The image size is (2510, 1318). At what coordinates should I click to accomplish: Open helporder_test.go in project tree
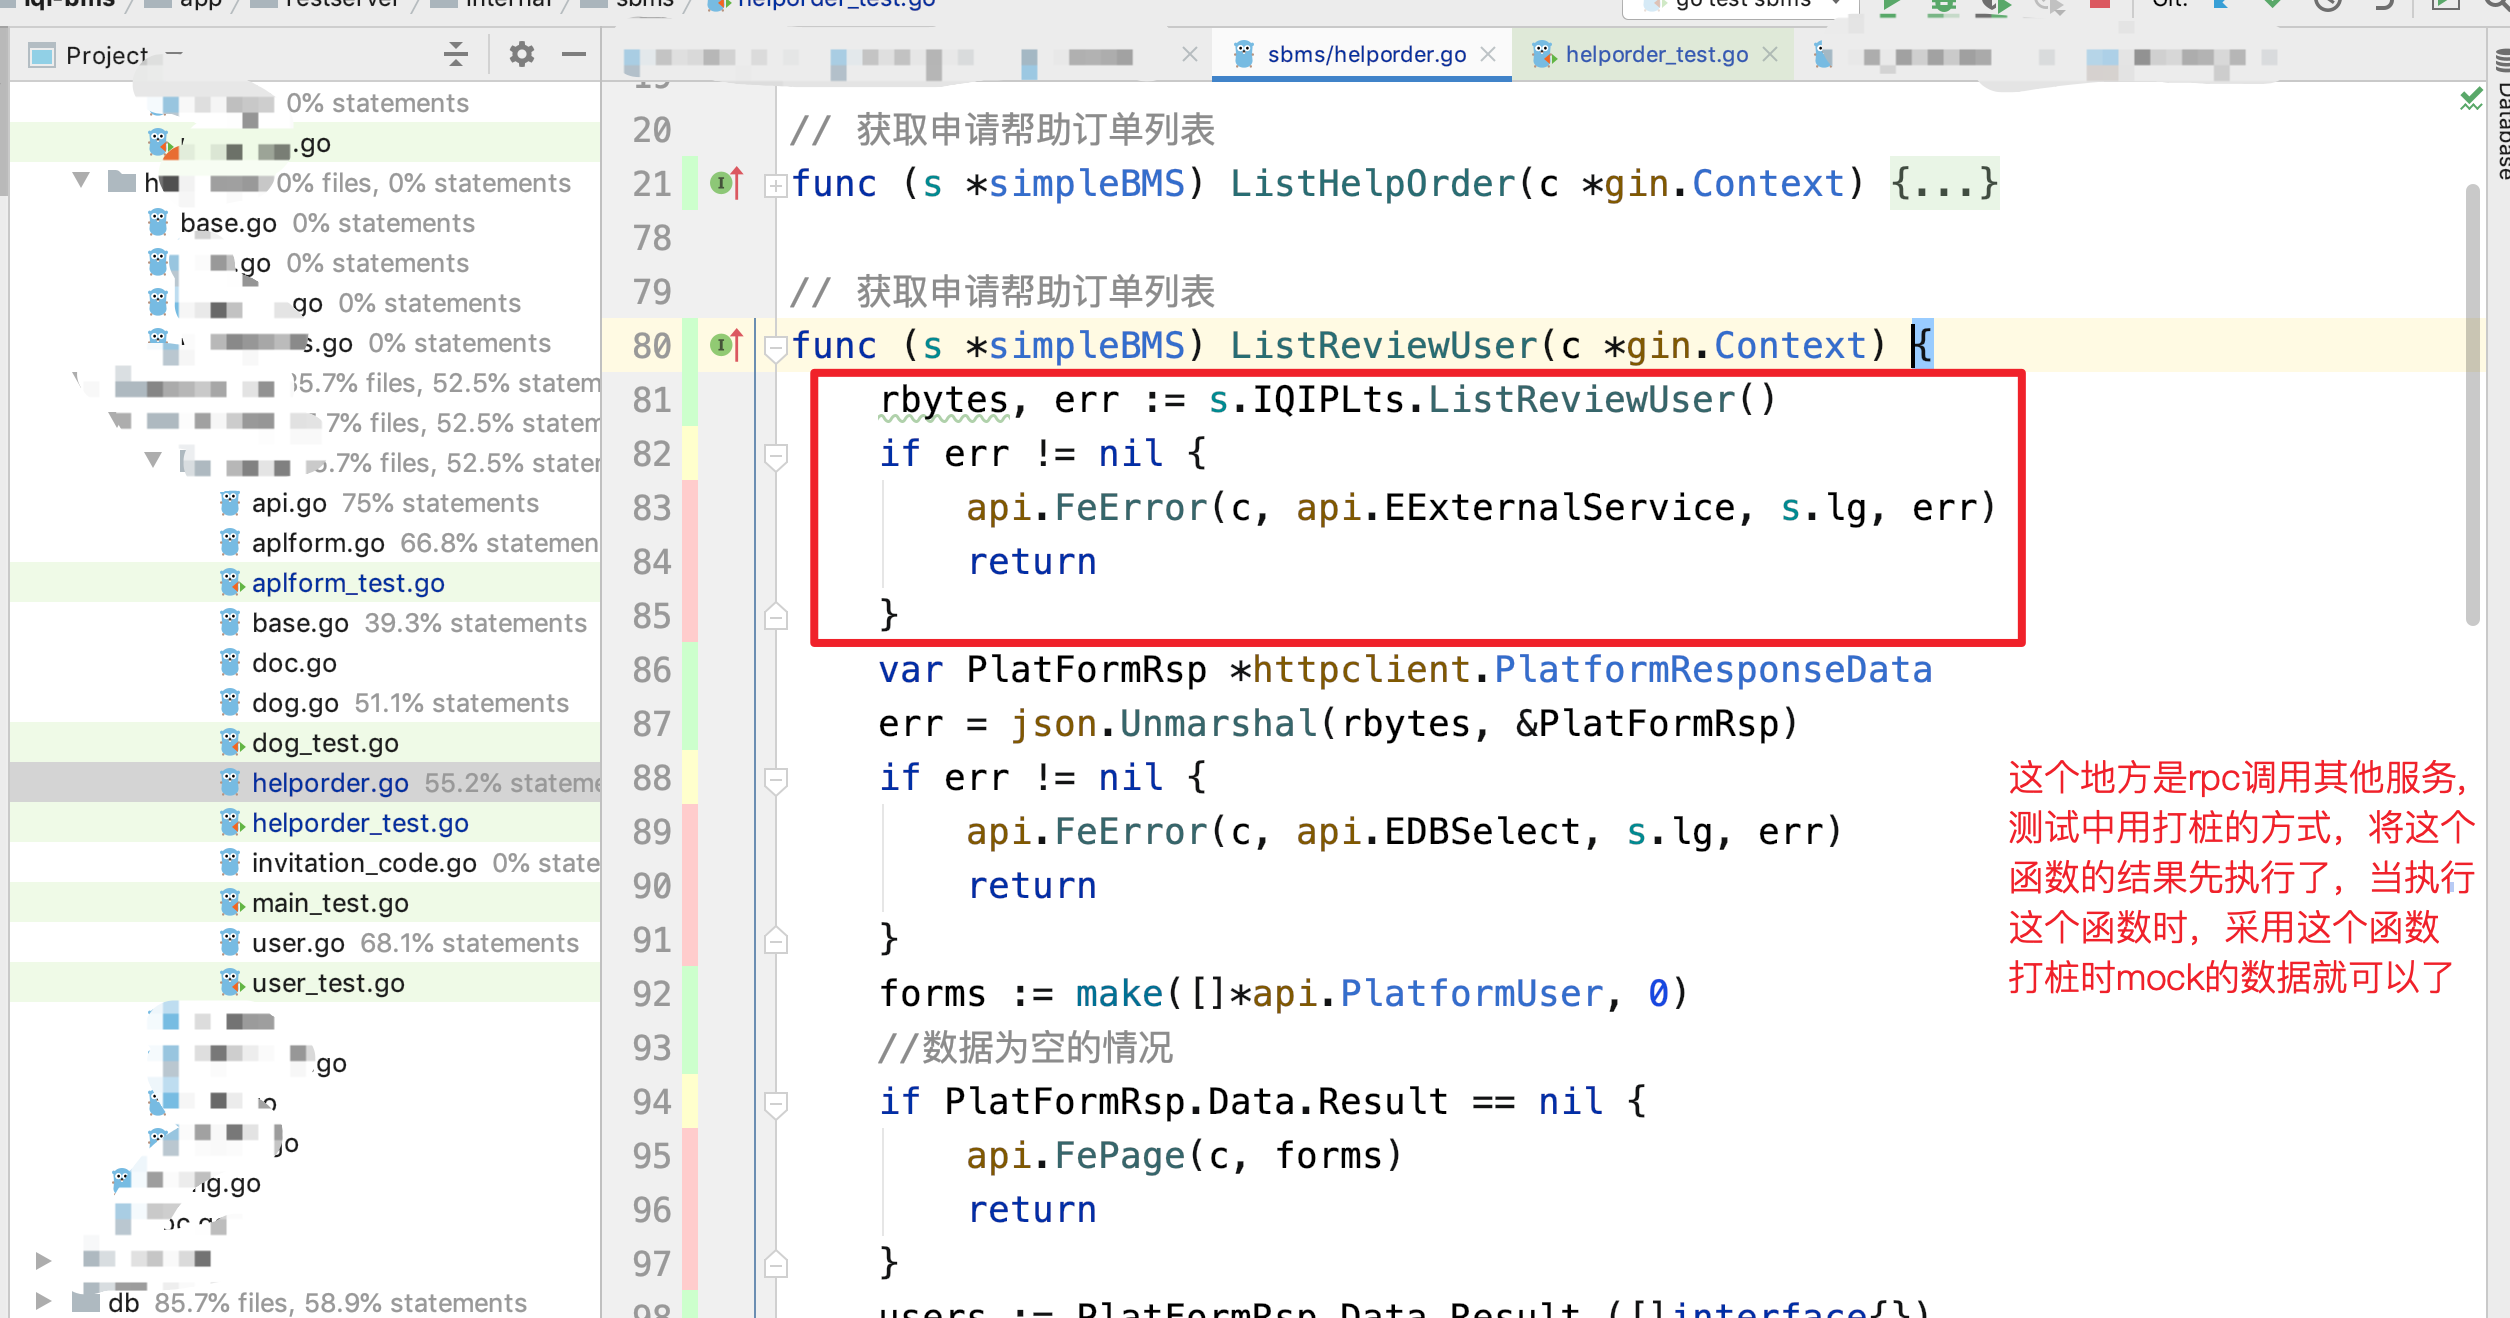click(x=305, y=823)
